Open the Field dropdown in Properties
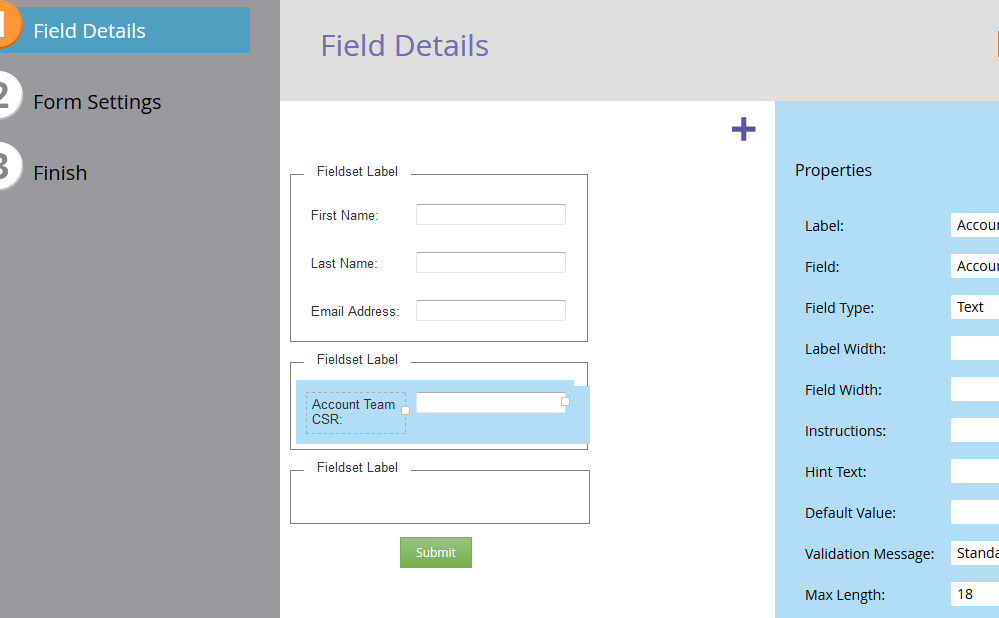The height and width of the screenshot is (618, 999). (974, 266)
